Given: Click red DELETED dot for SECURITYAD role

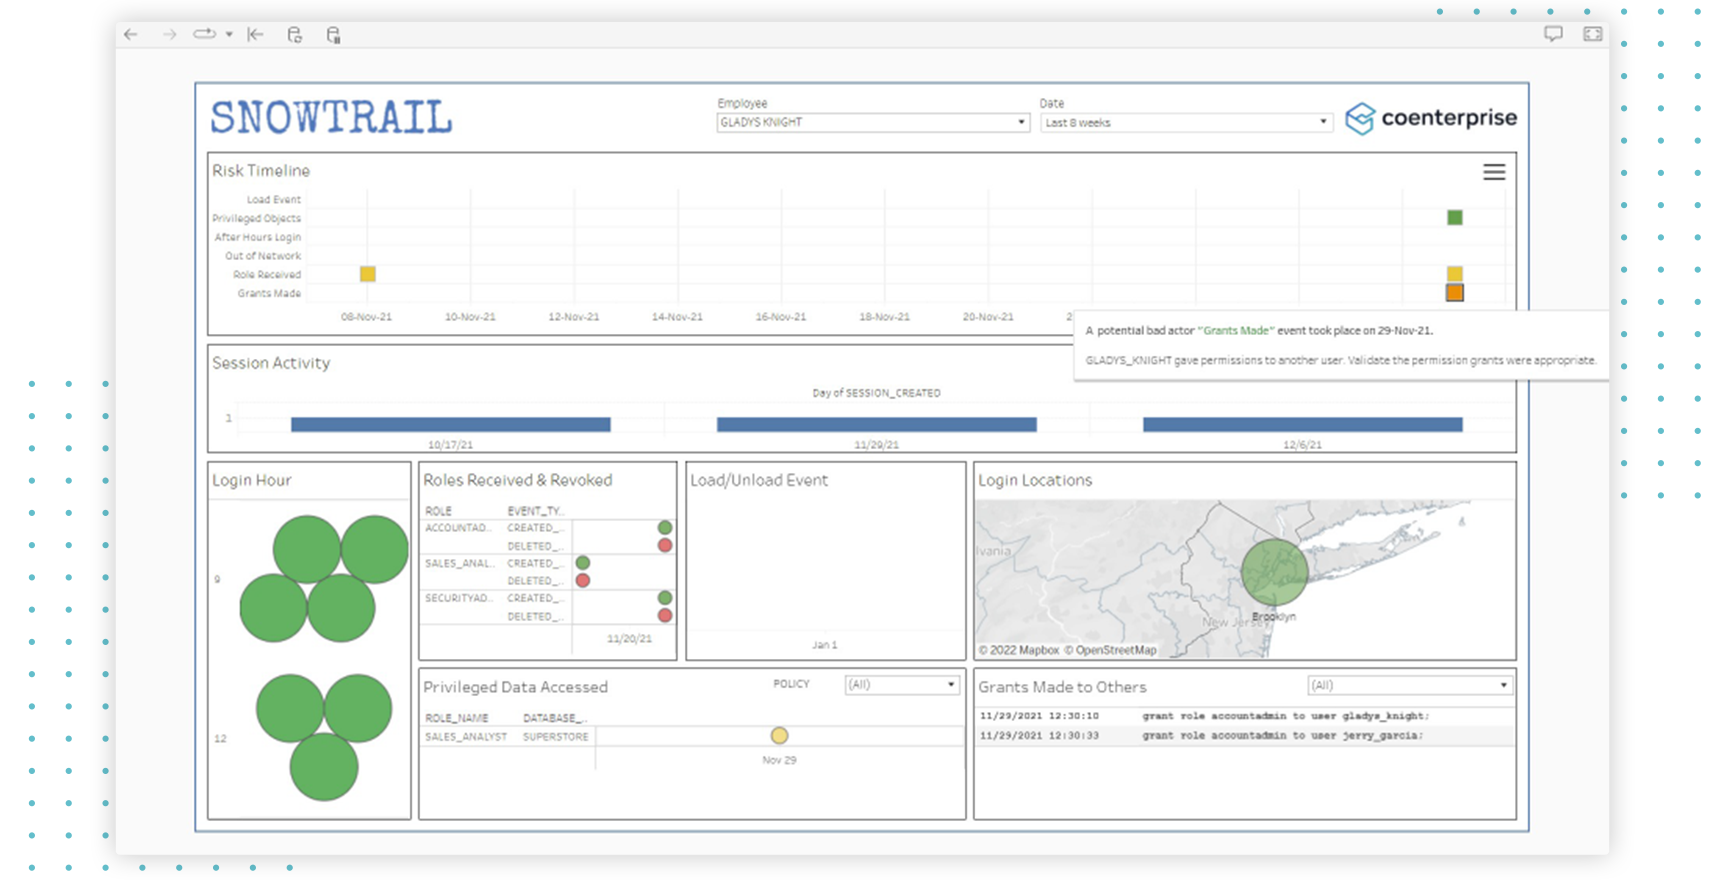Looking at the screenshot, I should (665, 616).
